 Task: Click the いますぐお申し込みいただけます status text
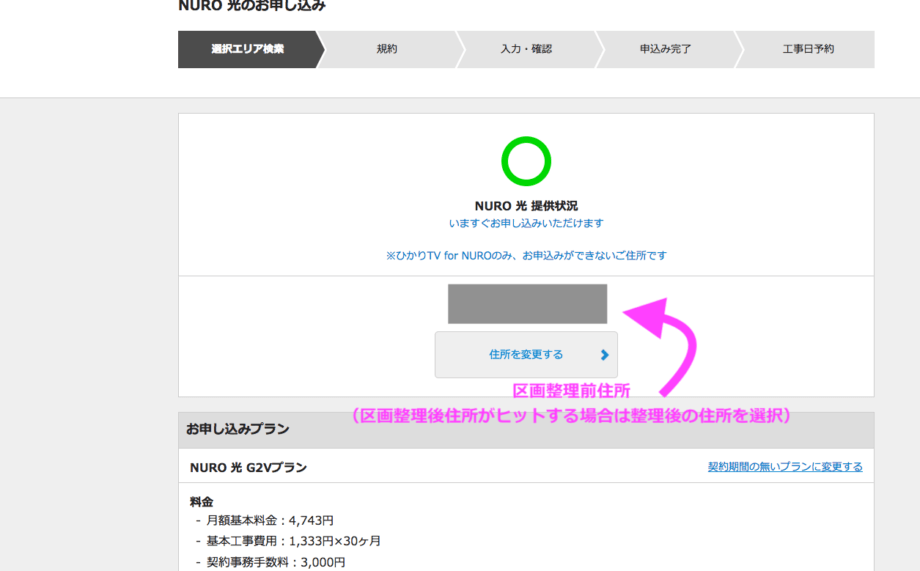click(526, 223)
